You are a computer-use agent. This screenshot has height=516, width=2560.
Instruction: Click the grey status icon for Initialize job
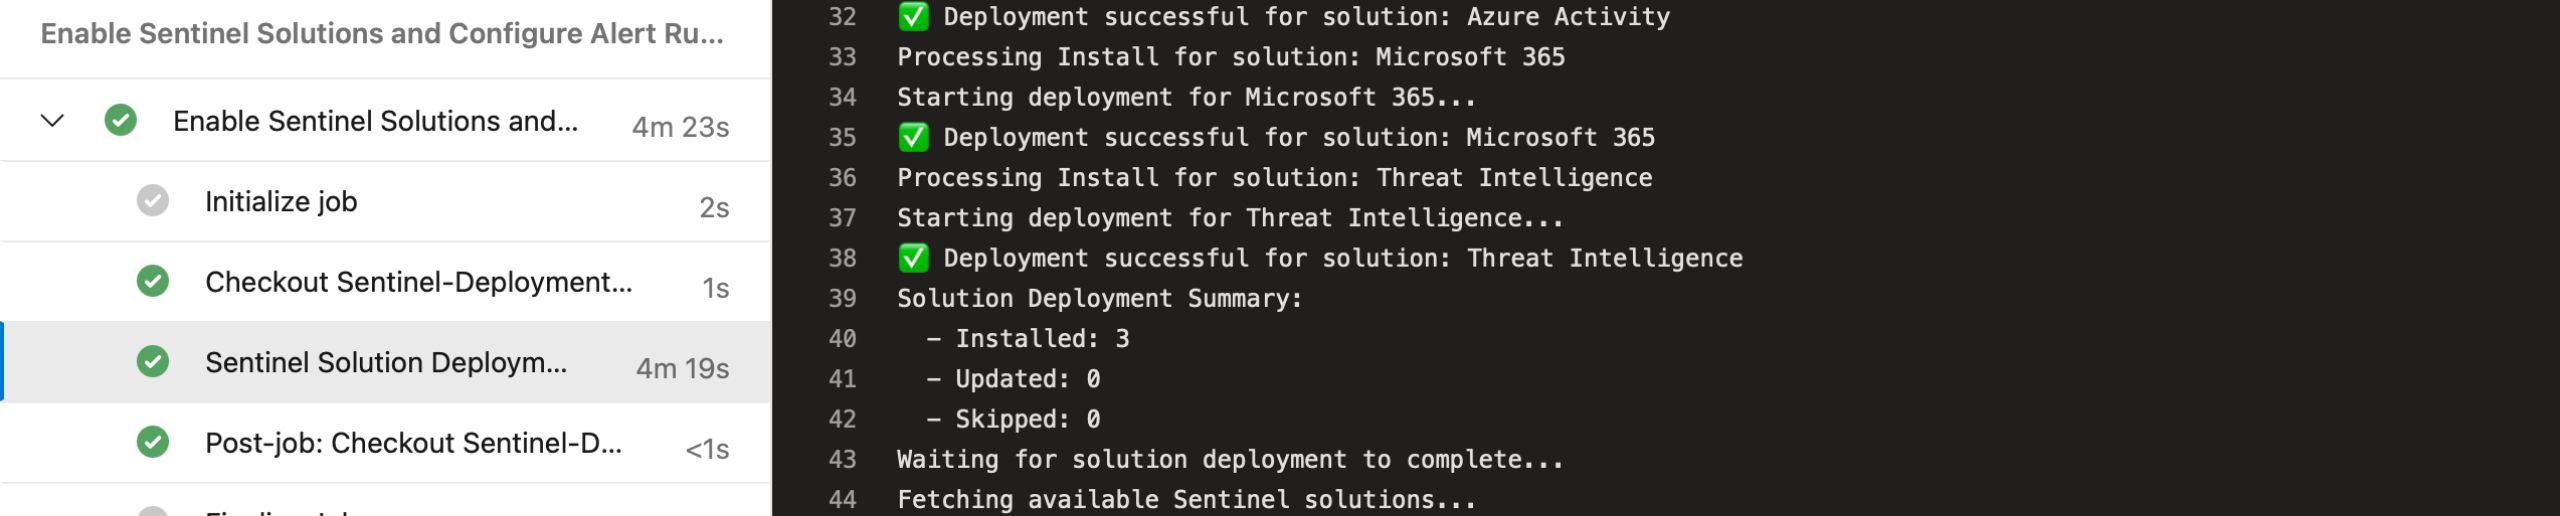coord(152,201)
